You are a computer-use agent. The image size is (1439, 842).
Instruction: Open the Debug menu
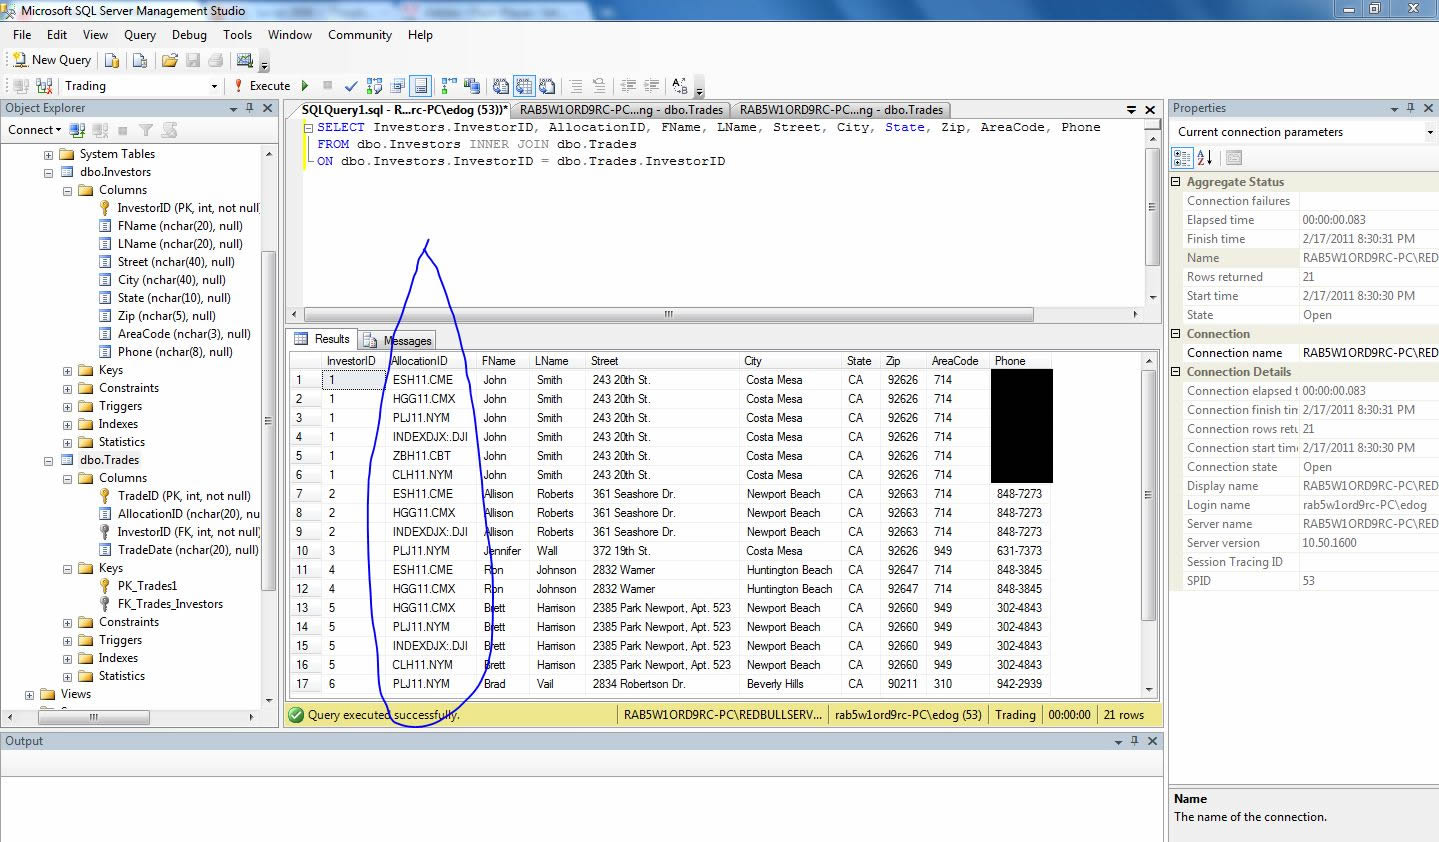189,35
